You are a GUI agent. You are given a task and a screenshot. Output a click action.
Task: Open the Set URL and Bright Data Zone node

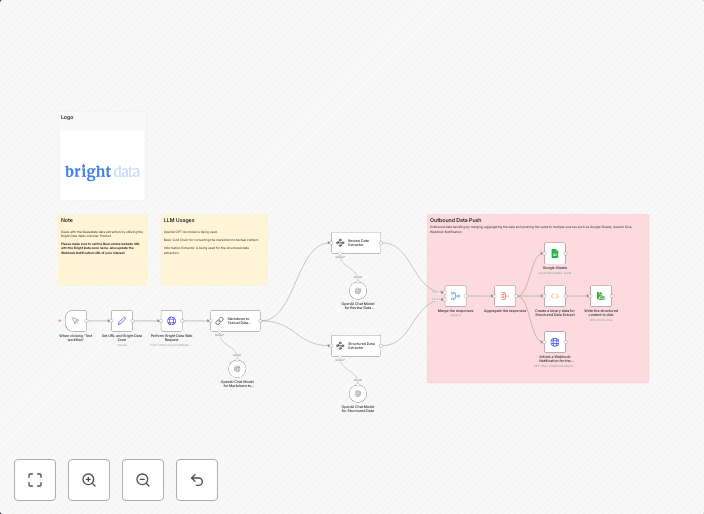(x=122, y=321)
